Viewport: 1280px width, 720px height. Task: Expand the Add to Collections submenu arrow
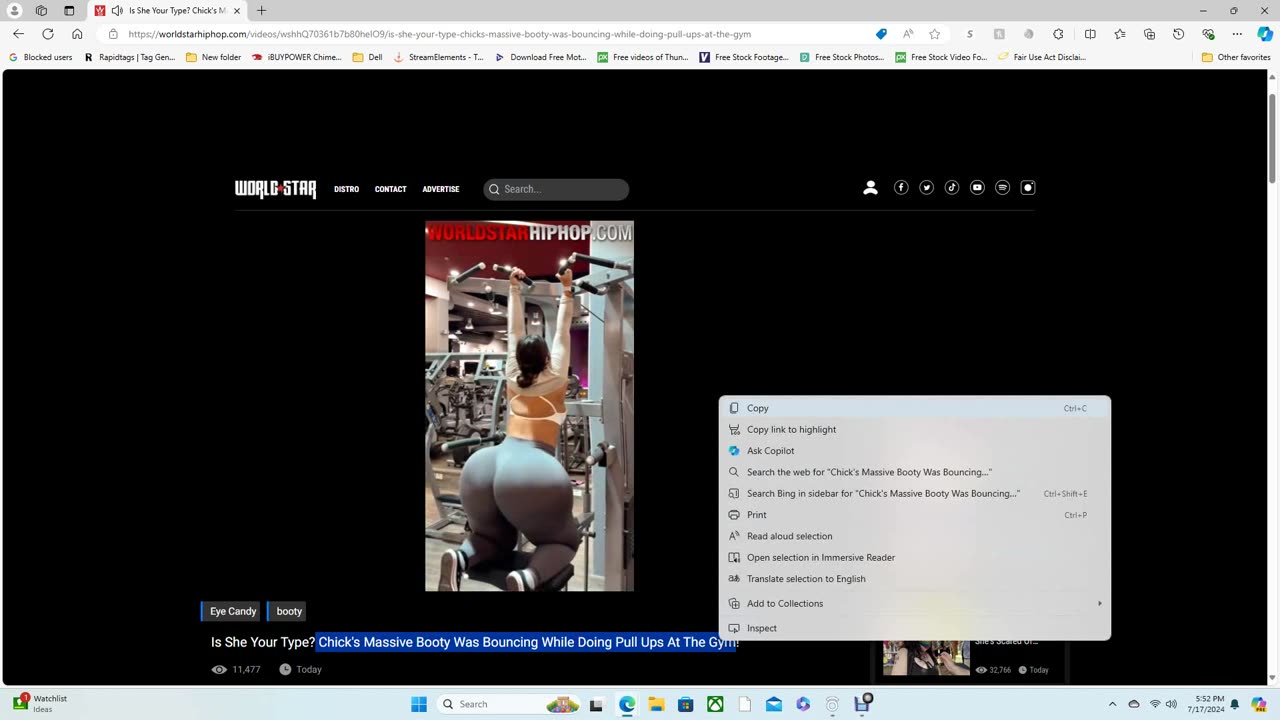(x=1099, y=603)
